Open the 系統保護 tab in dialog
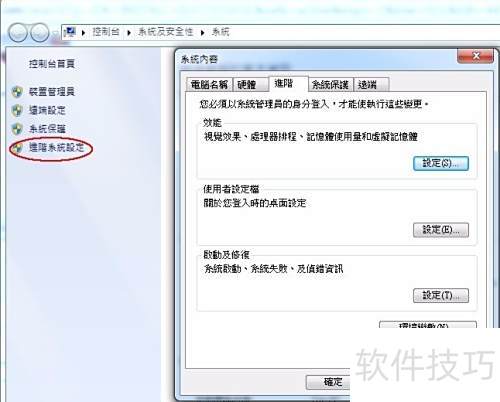This screenshot has height=402, width=500. click(x=330, y=85)
